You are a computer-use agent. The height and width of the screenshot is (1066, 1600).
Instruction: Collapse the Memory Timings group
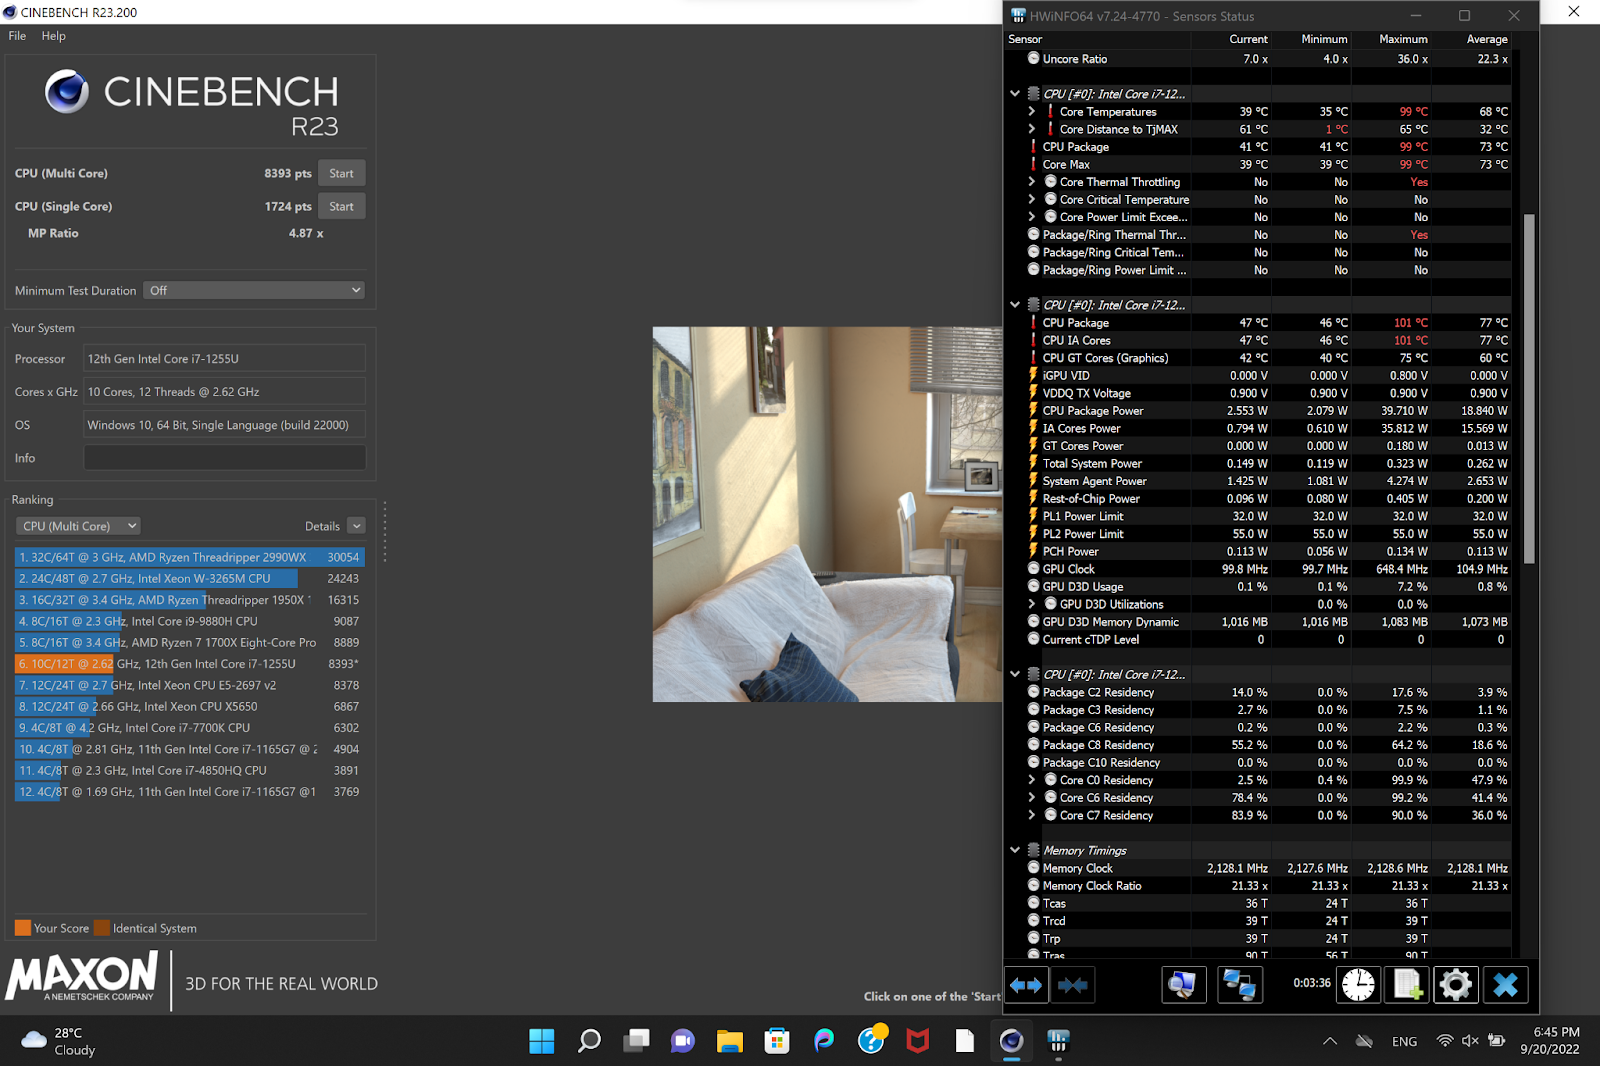pos(1015,850)
